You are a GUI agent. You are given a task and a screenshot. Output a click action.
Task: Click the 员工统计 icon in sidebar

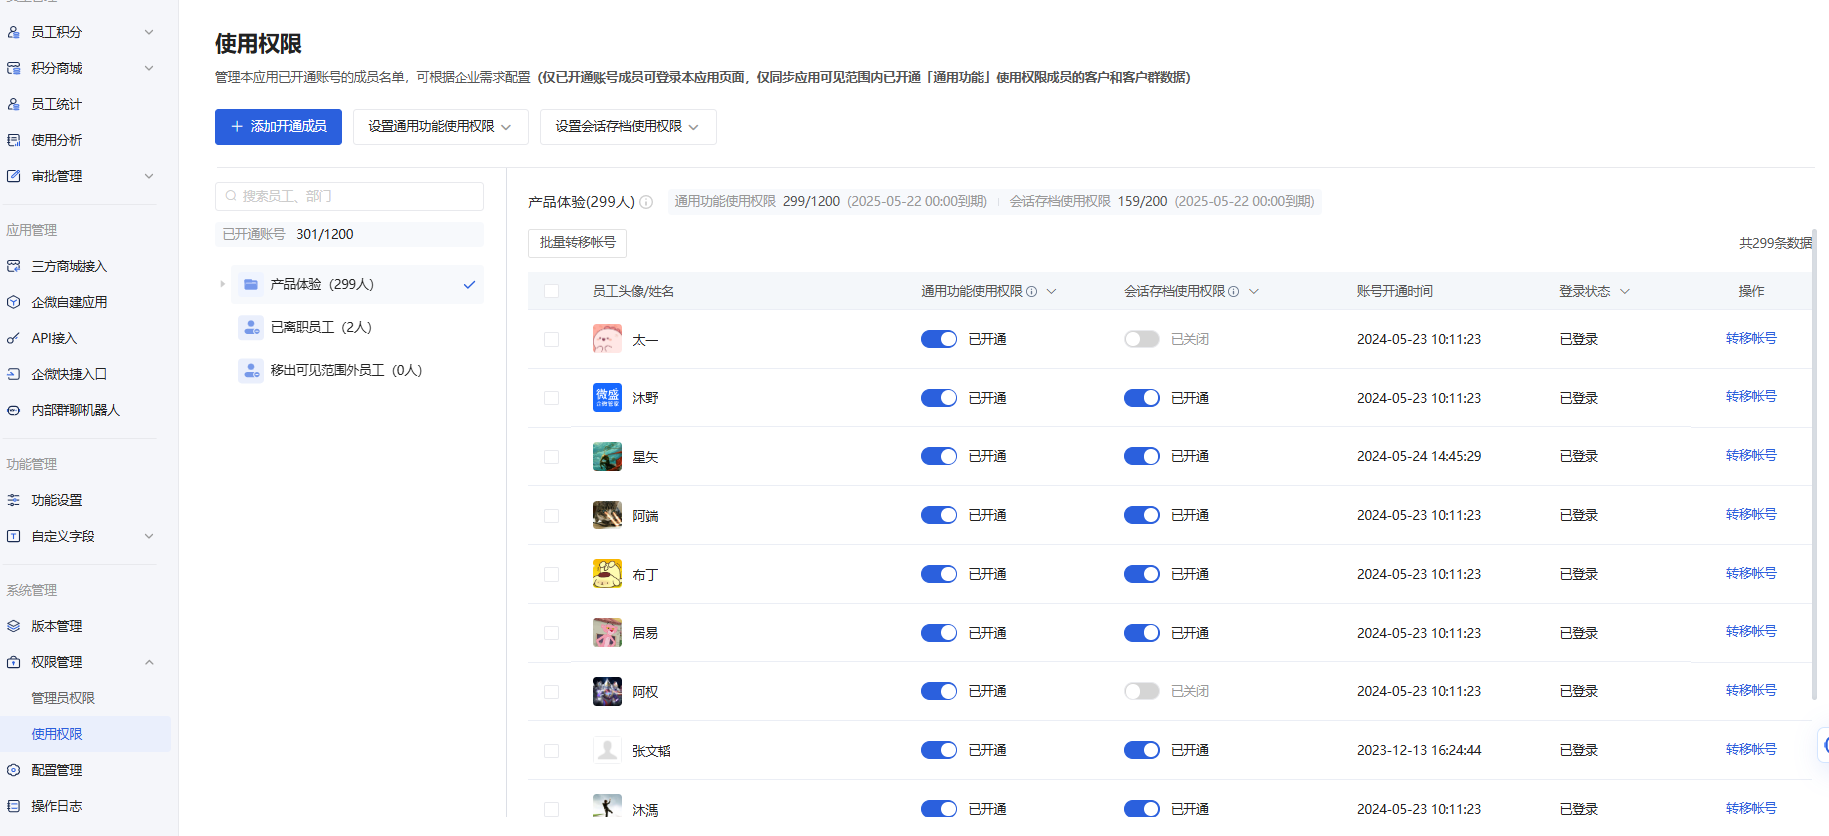14,104
